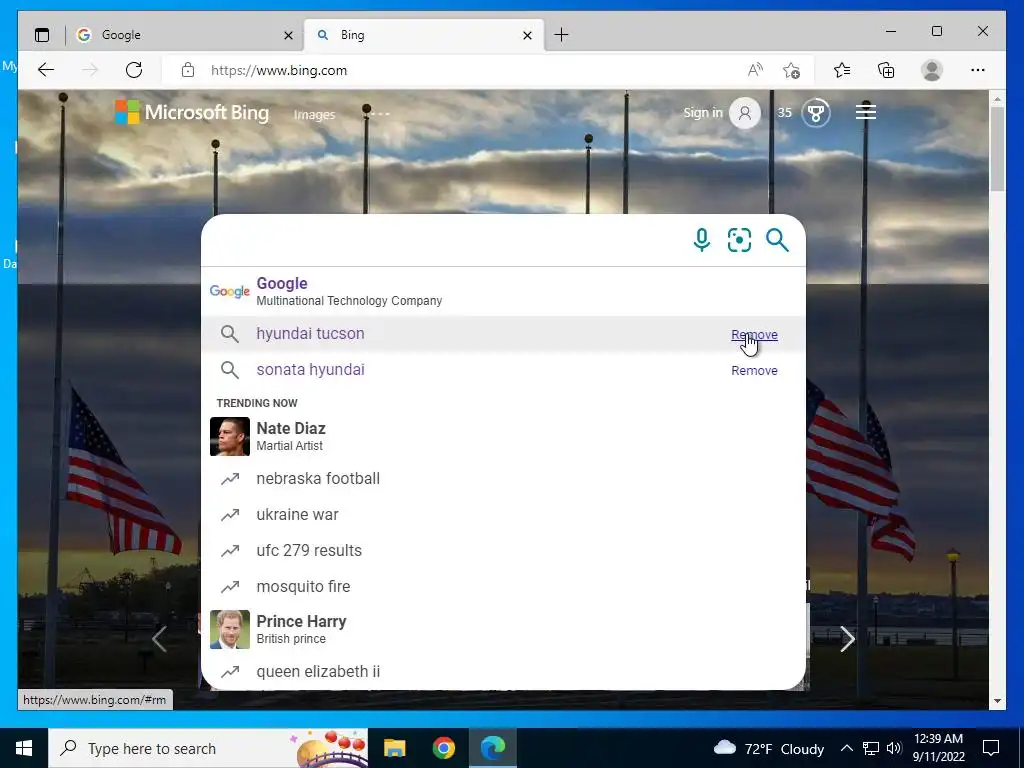Click the Microsoft Bing logo
Viewport: 1024px width, 768px height.
[x=192, y=112]
